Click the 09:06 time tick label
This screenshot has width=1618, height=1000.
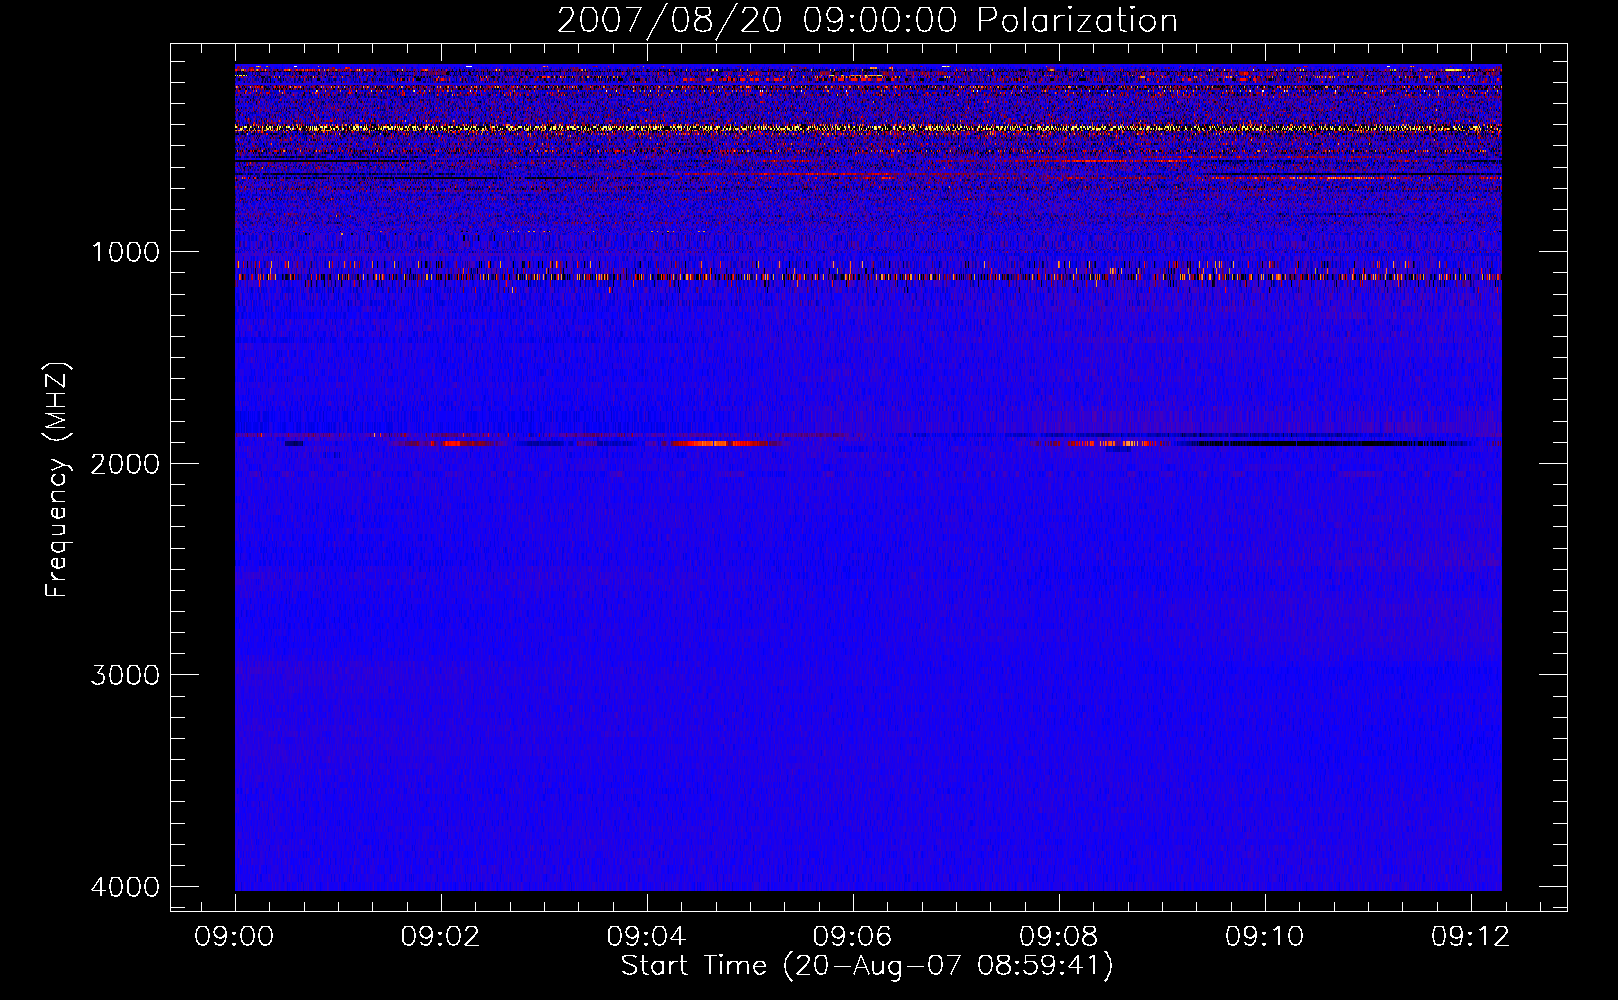(x=853, y=937)
